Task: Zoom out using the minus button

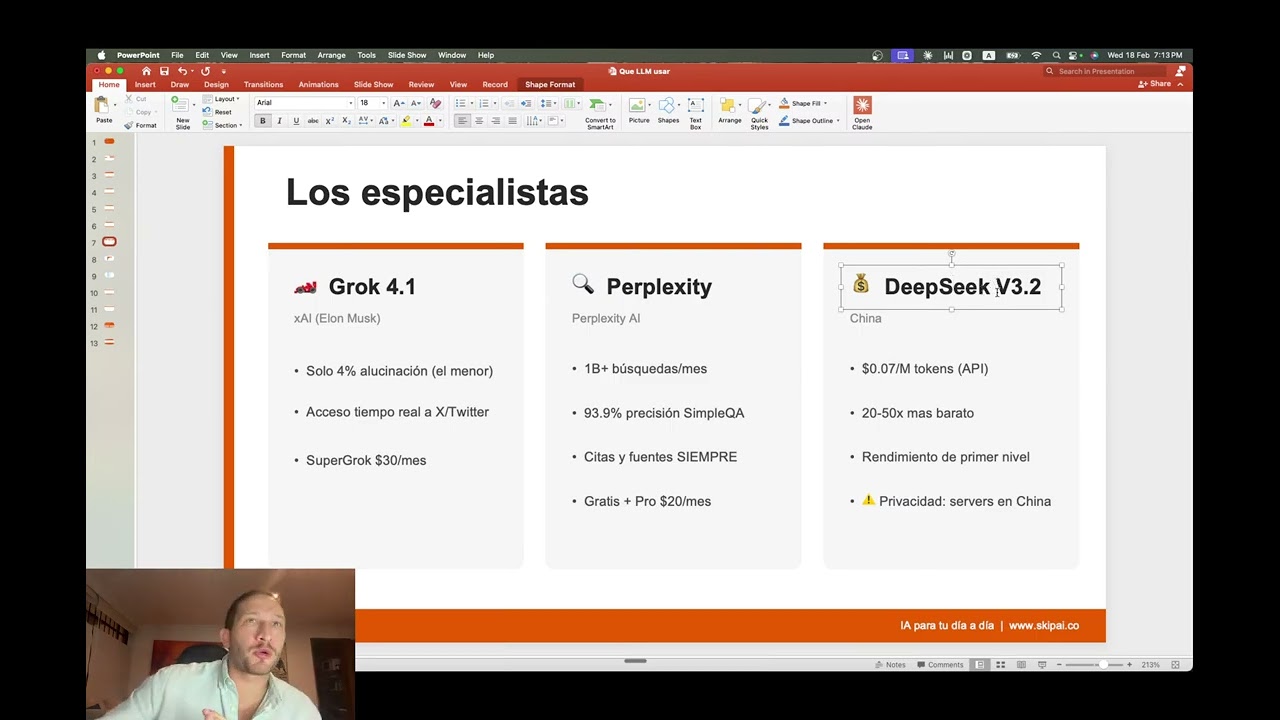Action: tap(1059, 664)
